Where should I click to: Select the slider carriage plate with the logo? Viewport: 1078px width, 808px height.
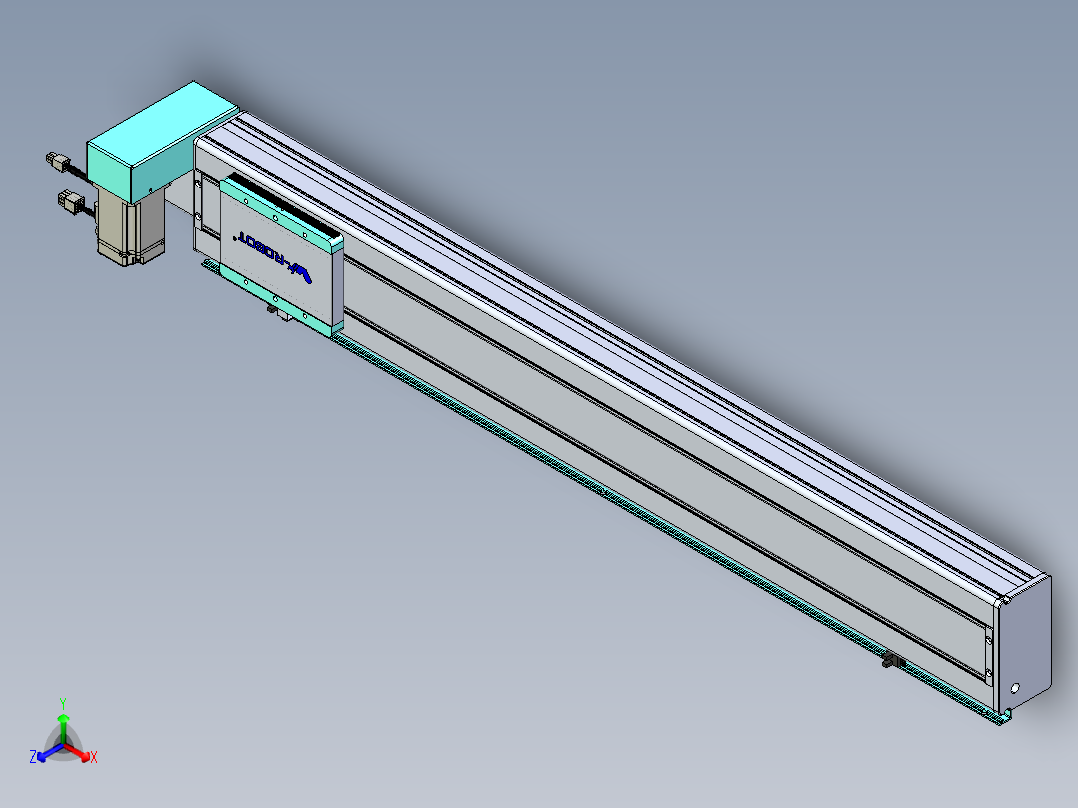(x=280, y=254)
